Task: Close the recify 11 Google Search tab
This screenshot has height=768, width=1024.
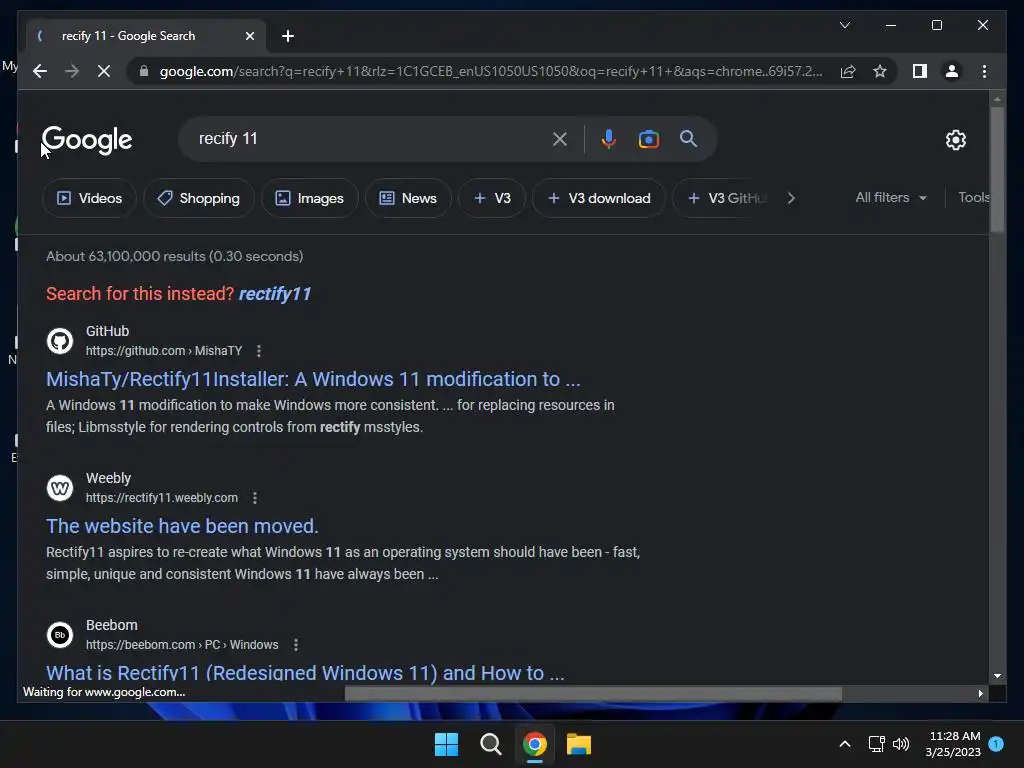Action: pyautogui.click(x=249, y=36)
